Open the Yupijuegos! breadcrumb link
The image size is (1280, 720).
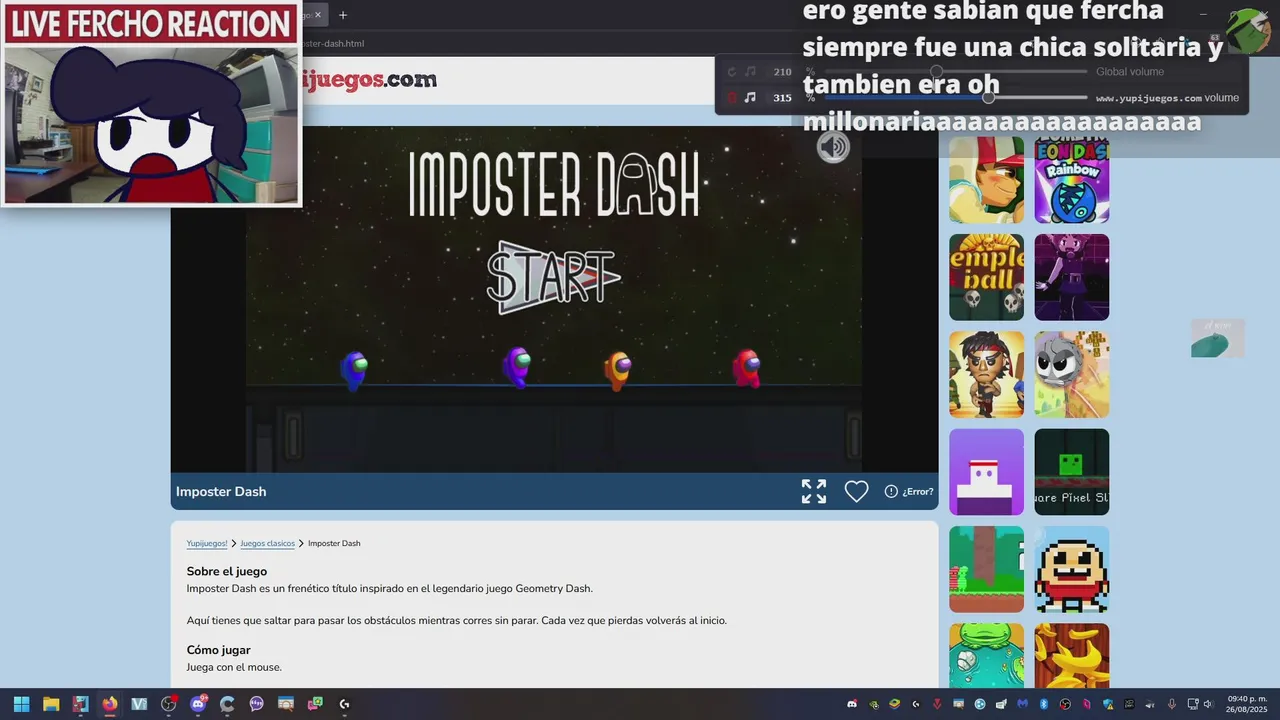pyautogui.click(x=207, y=543)
